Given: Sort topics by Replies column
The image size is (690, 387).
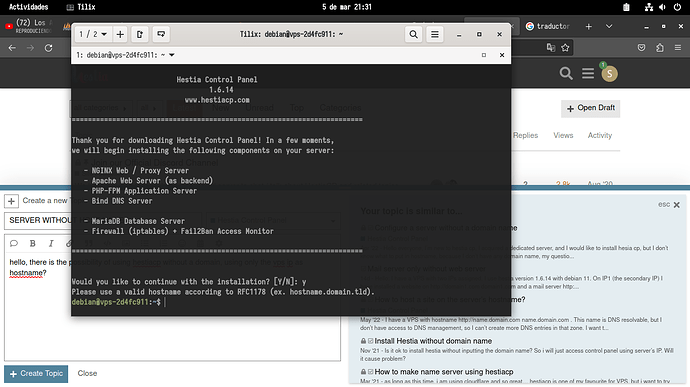Looking at the screenshot, I should [x=525, y=135].
